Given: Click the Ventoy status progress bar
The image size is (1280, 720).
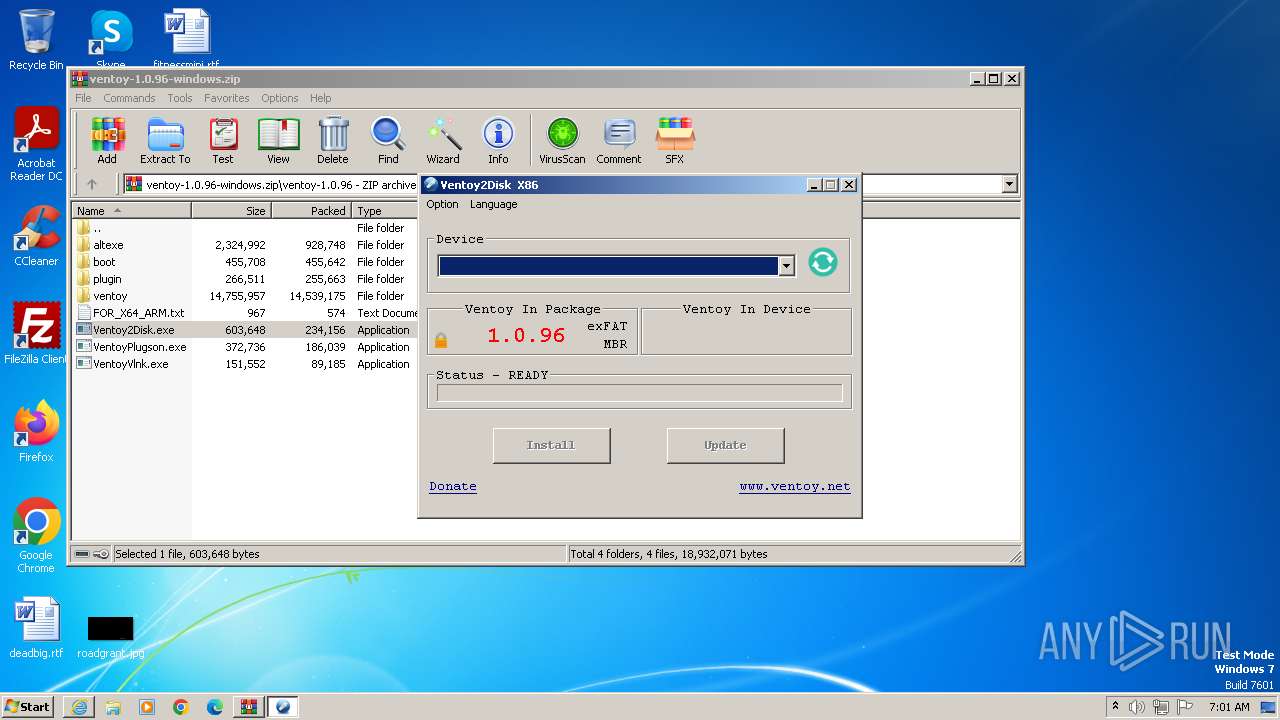Looking at the screenshot, I should coord(639,393).
